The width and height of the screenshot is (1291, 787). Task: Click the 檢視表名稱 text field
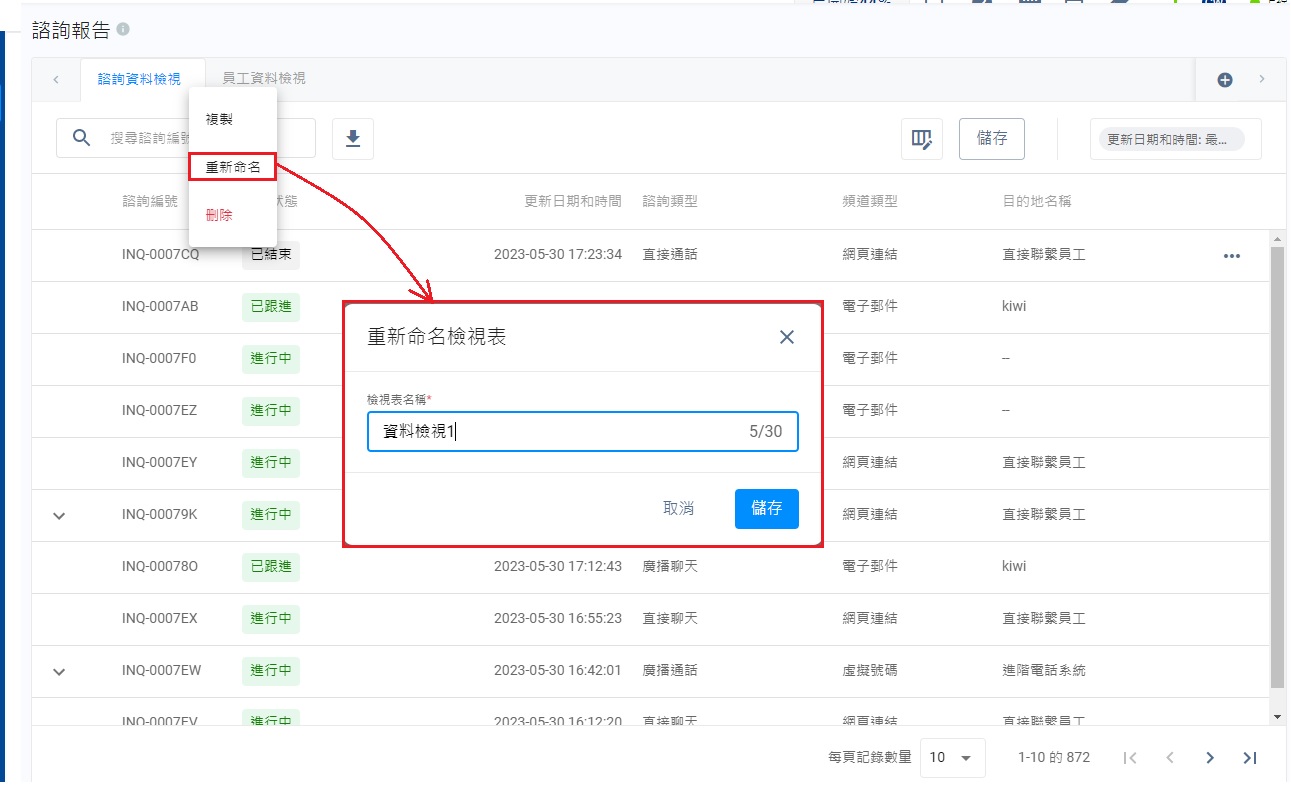(560, 432)
